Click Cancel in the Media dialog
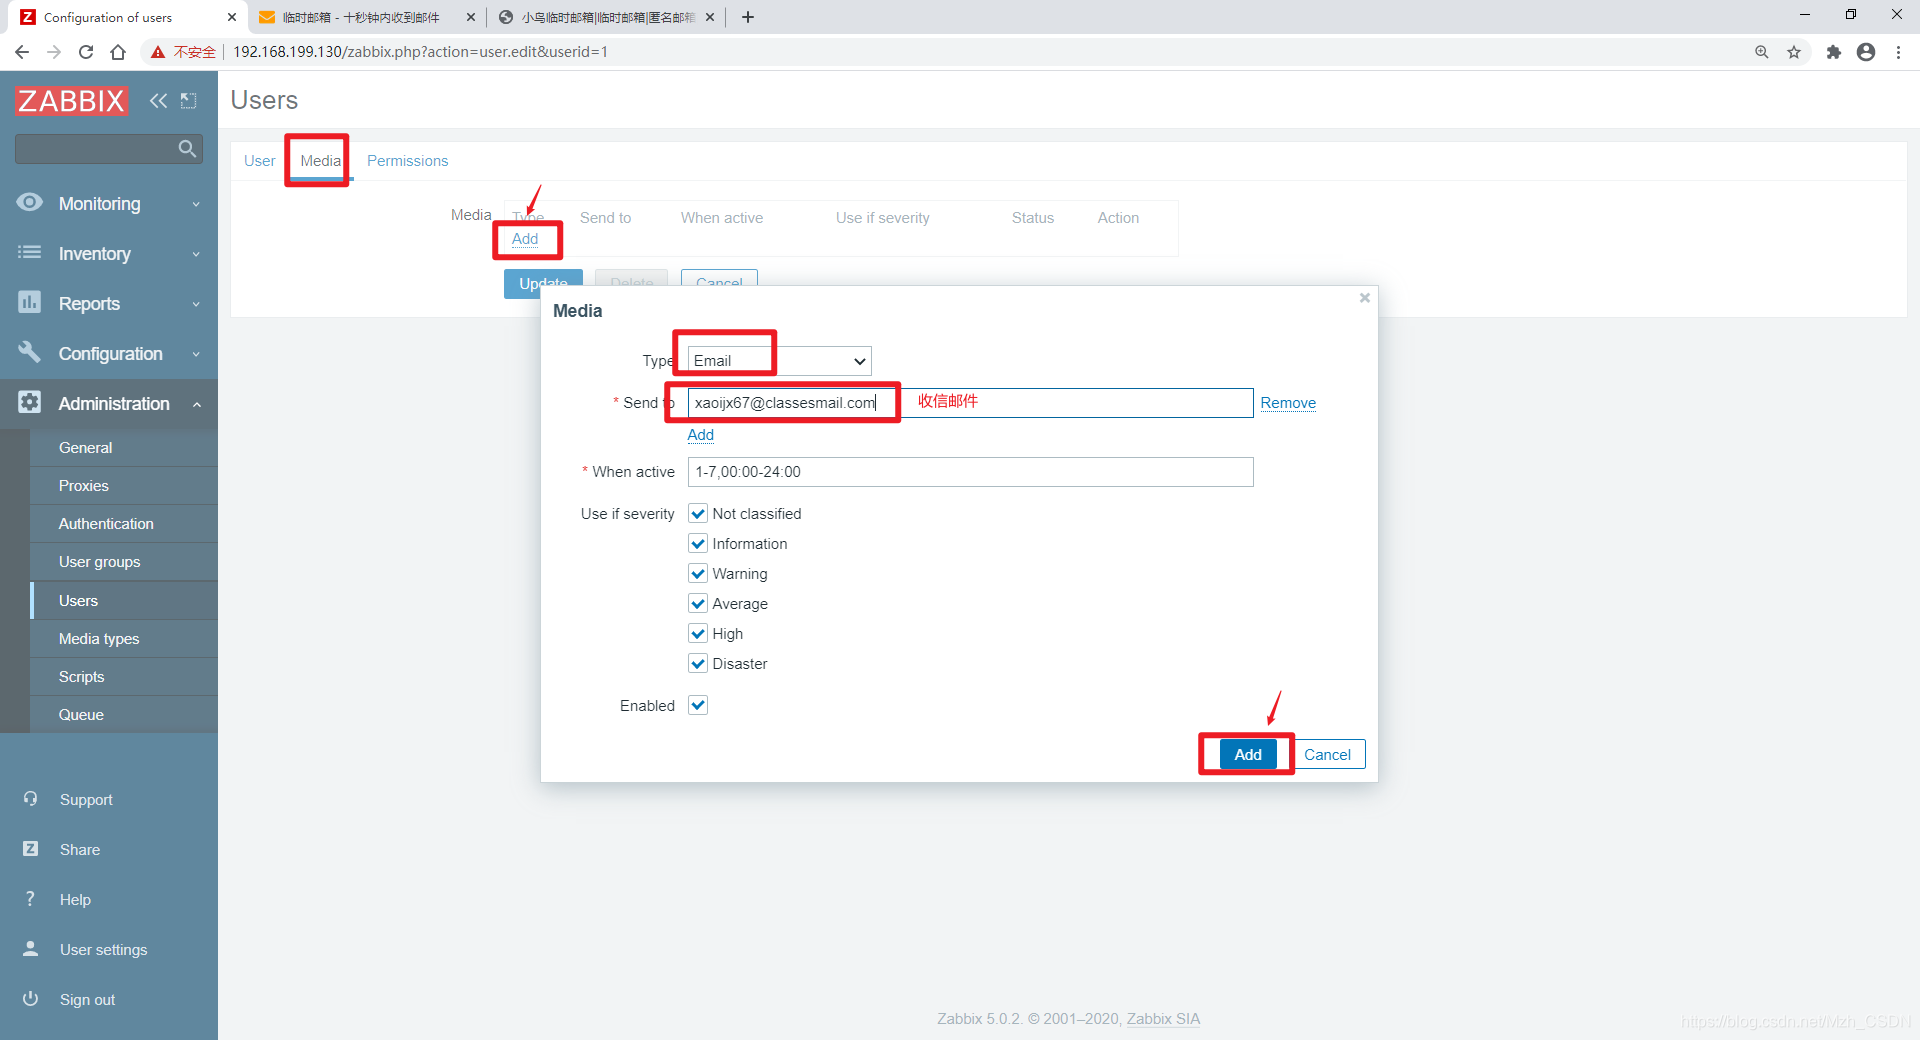The height and width of the screenshot is (1040, 1920). point(1327,754)
